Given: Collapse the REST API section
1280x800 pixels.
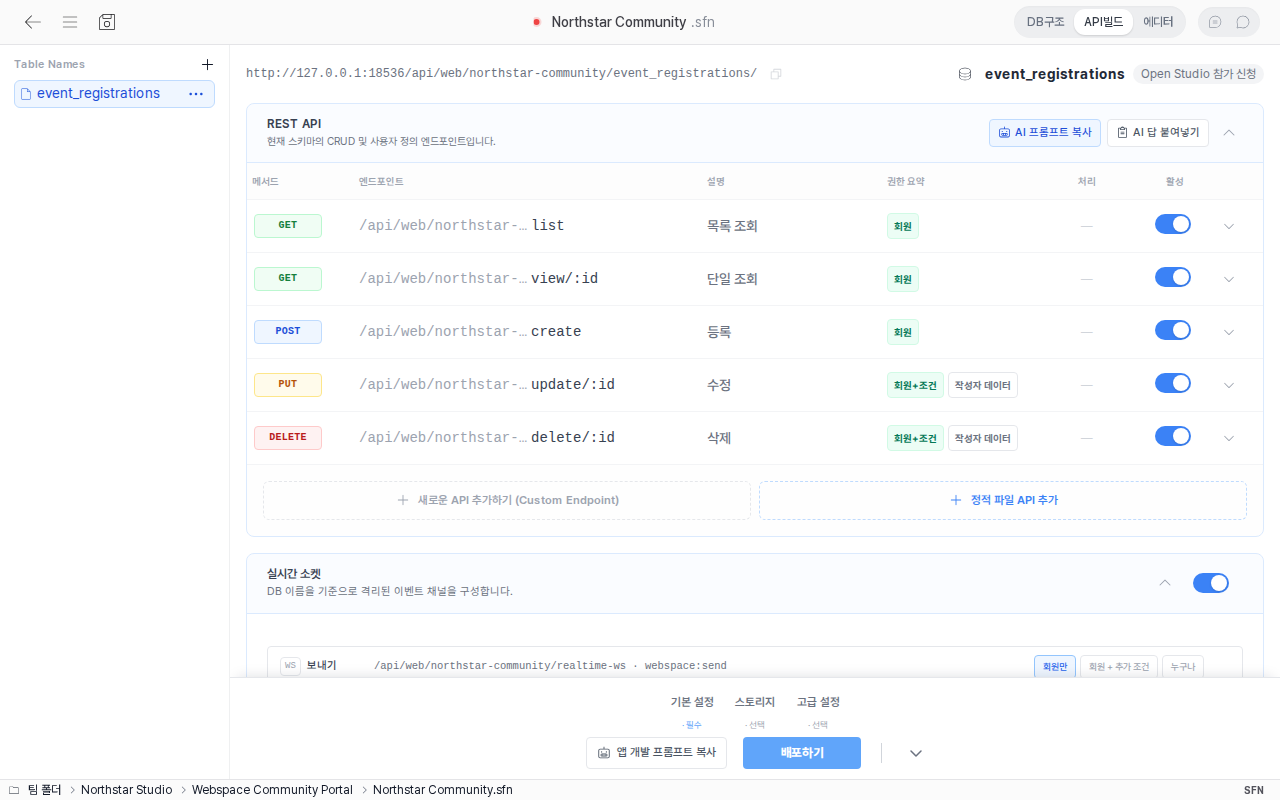Looking at the screenshot, I should pos(1229,132).
